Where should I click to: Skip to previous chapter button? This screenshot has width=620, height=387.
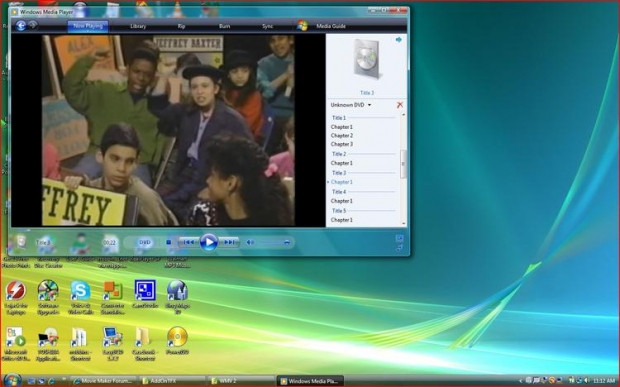click(189, 242)
